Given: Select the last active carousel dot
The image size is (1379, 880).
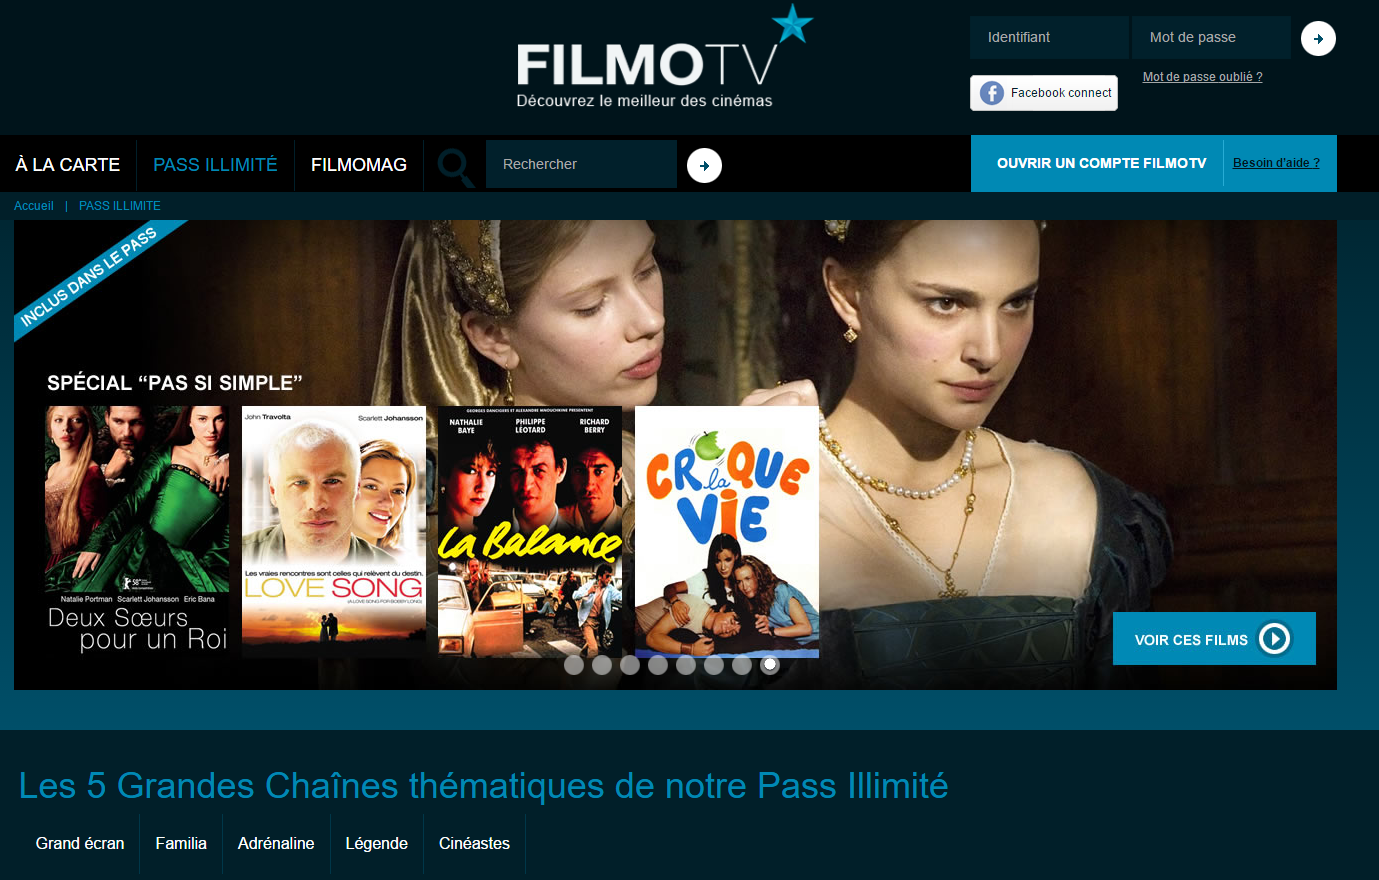Looking at the screenshot, I should point(770,665).
